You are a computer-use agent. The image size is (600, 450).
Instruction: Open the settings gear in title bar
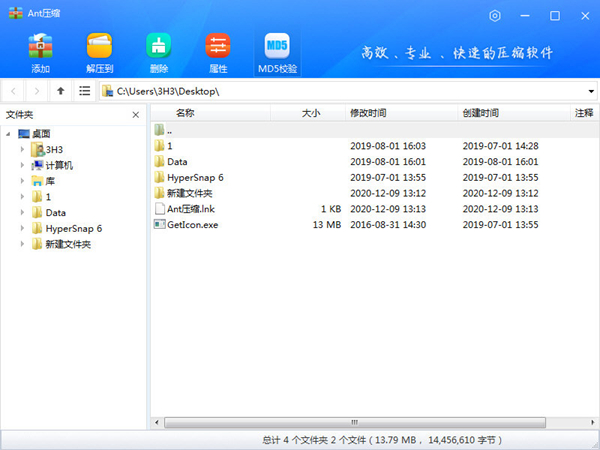coord(496,16)
